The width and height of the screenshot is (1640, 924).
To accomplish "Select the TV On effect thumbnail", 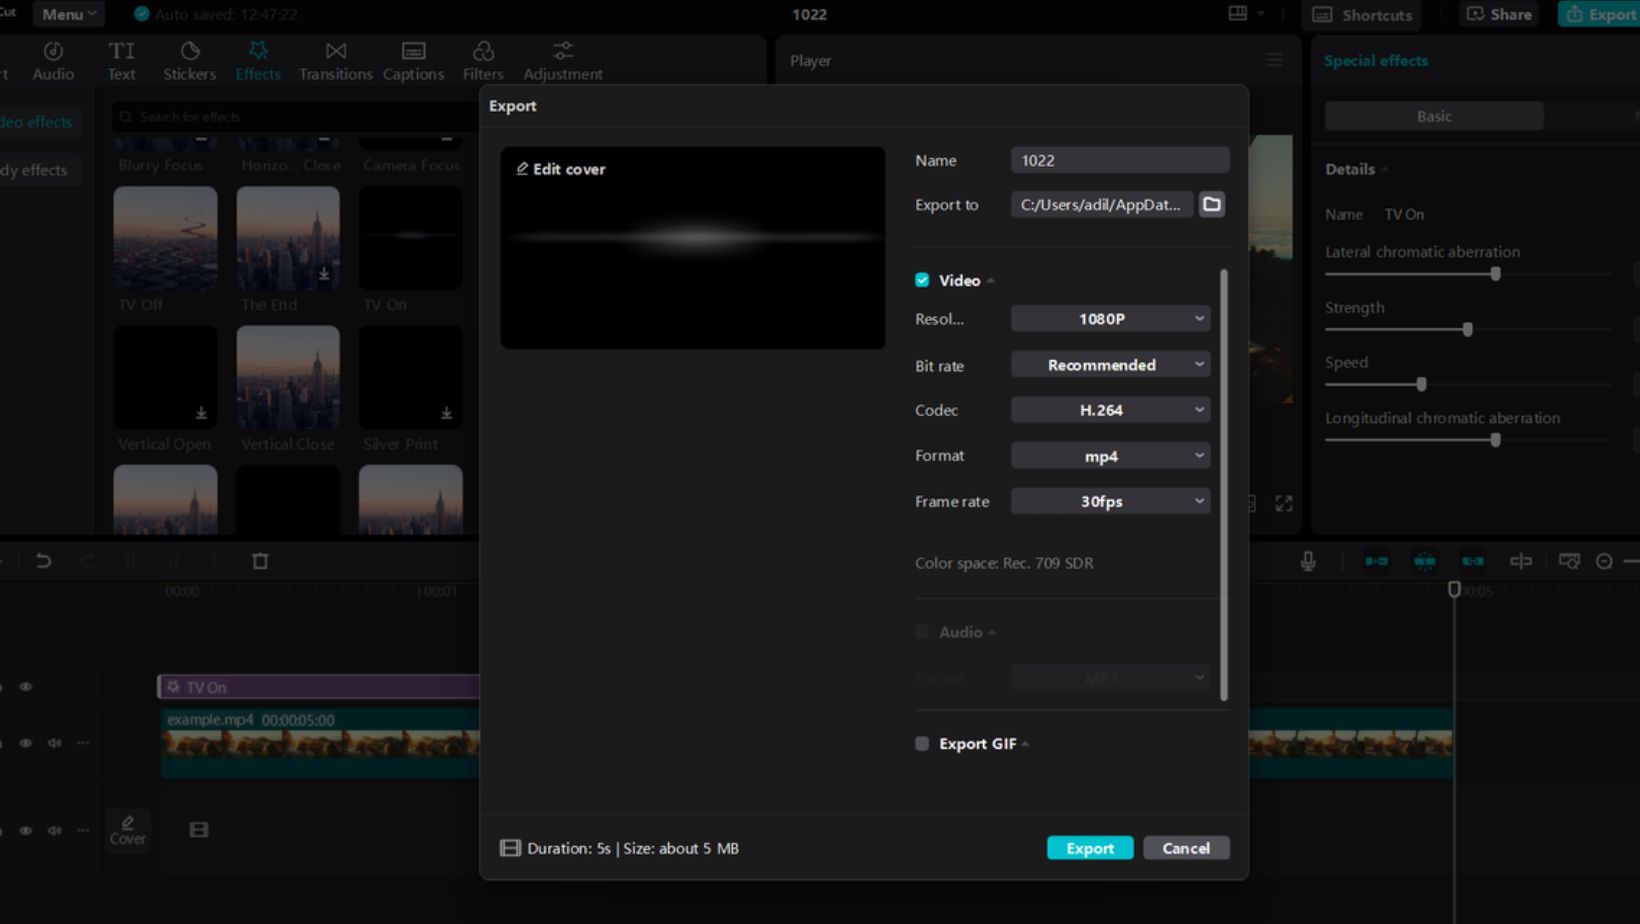I will point(411,238).
